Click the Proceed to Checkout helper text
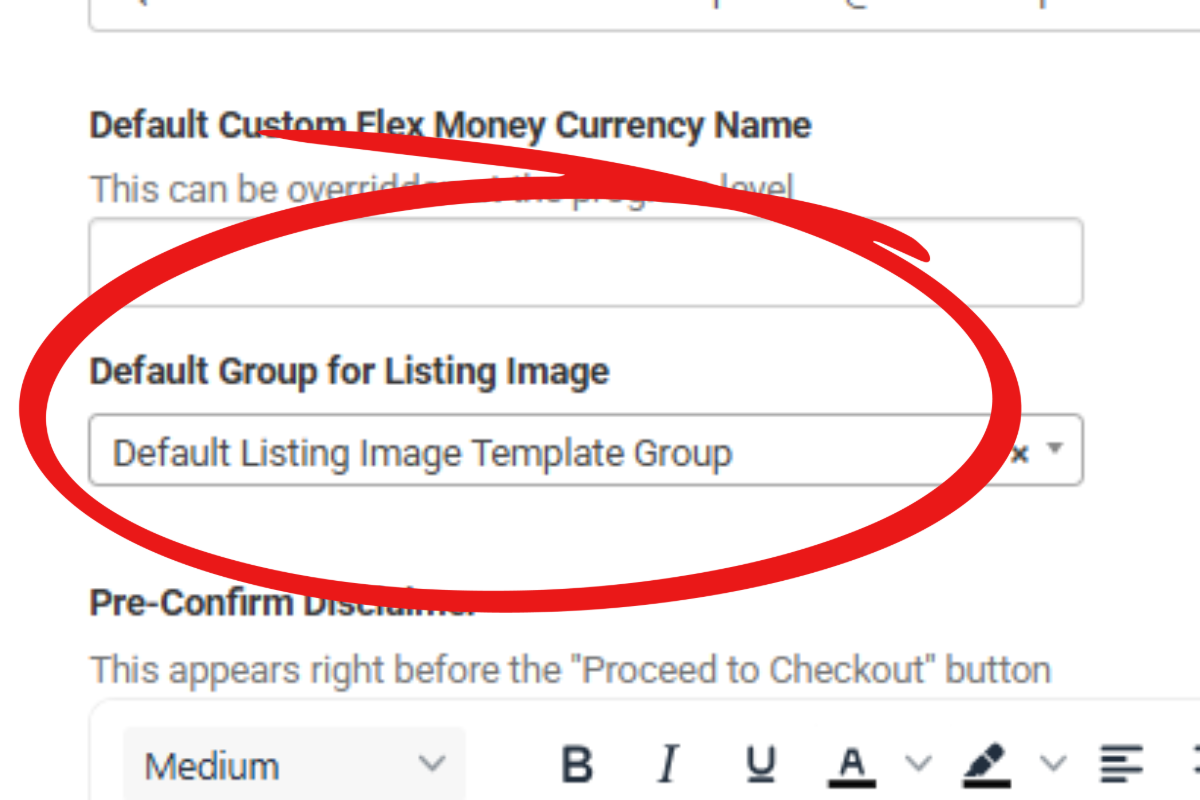1200x800 pixels. 570,669
